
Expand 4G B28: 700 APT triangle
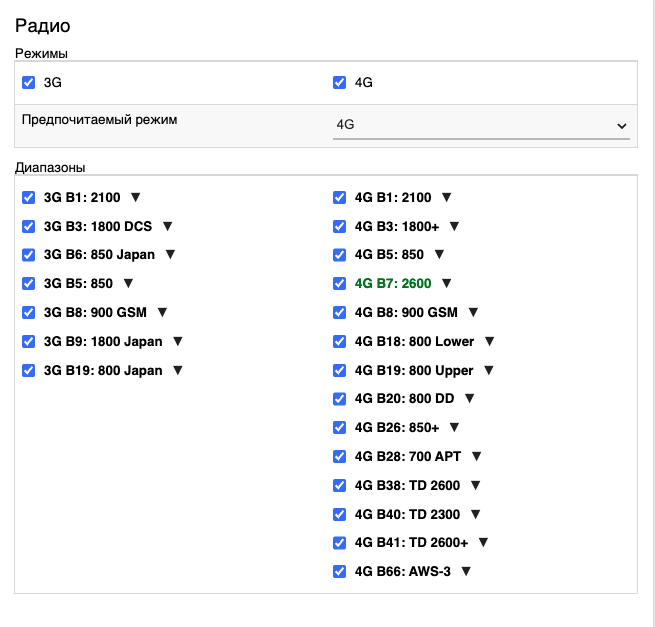(x=477, y=456)
